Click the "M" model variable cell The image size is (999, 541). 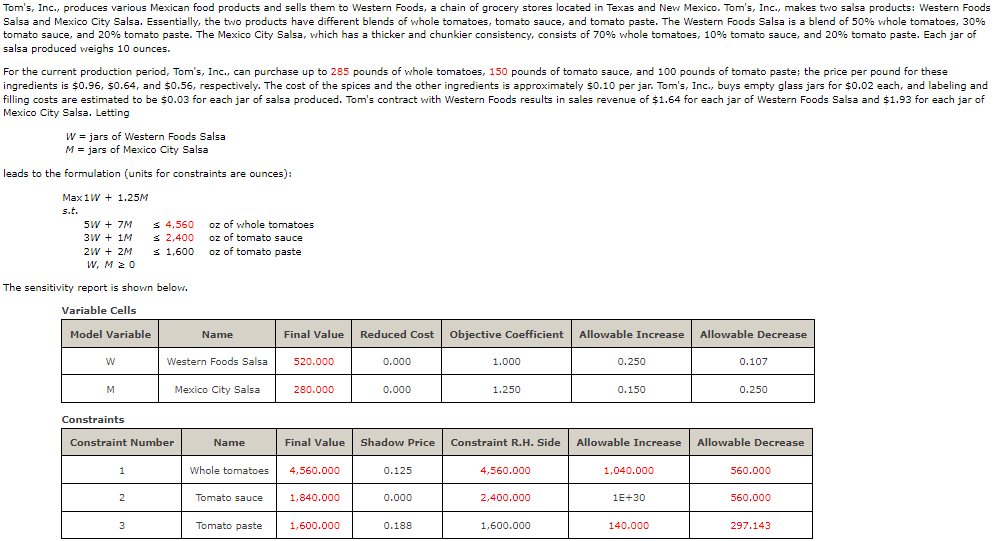[110, 389]
